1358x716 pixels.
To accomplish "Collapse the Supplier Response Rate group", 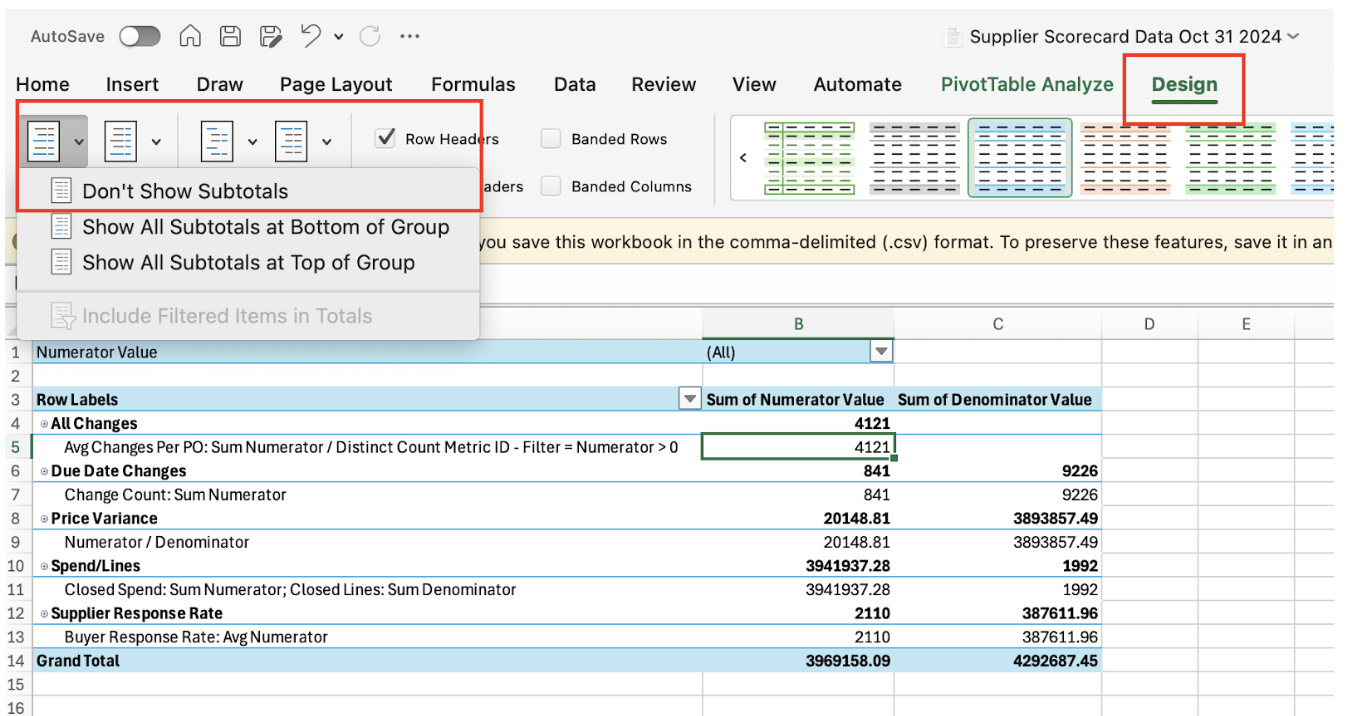I will coord(44,614).
